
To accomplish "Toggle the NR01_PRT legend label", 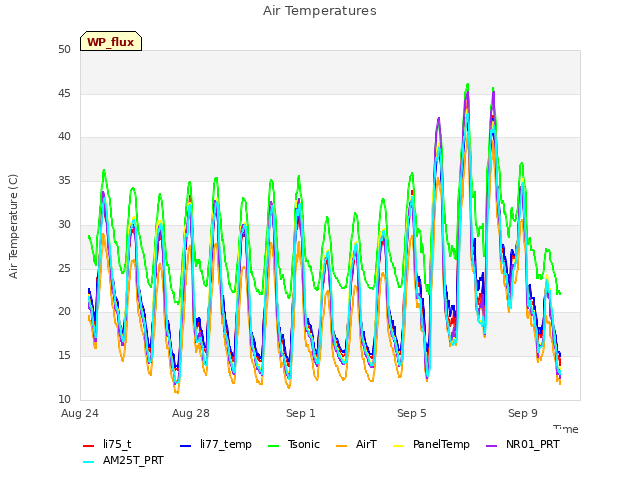I will pyautogui.click(x=533, y=444).
